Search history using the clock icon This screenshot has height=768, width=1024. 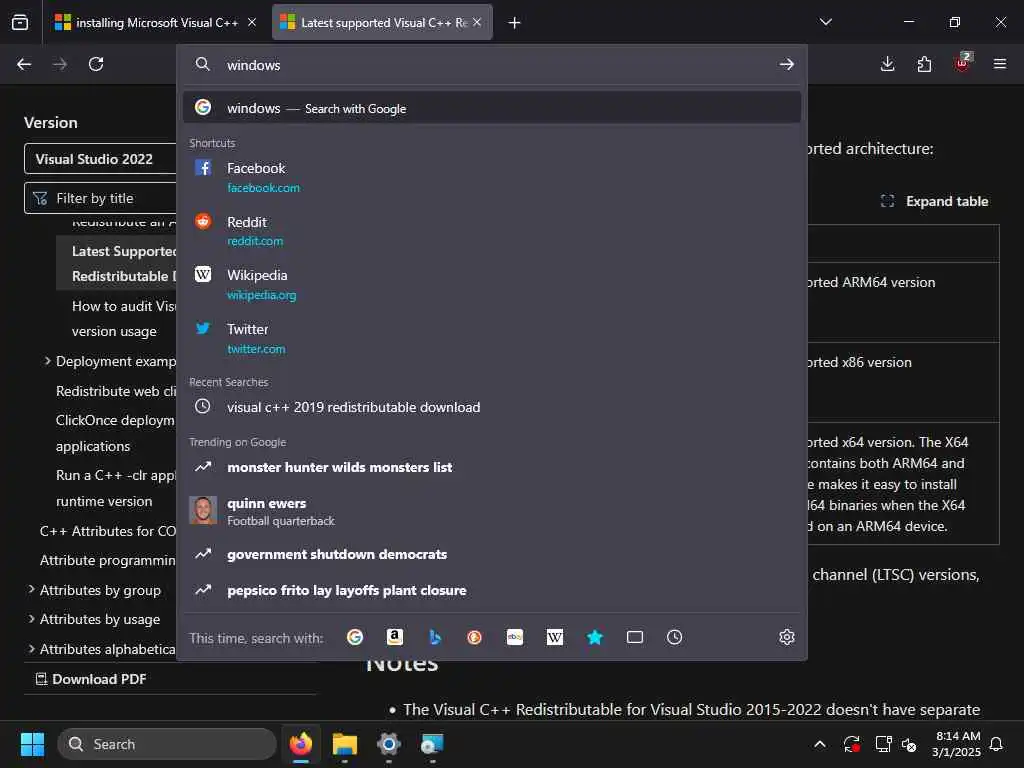[x=675, y=637]
